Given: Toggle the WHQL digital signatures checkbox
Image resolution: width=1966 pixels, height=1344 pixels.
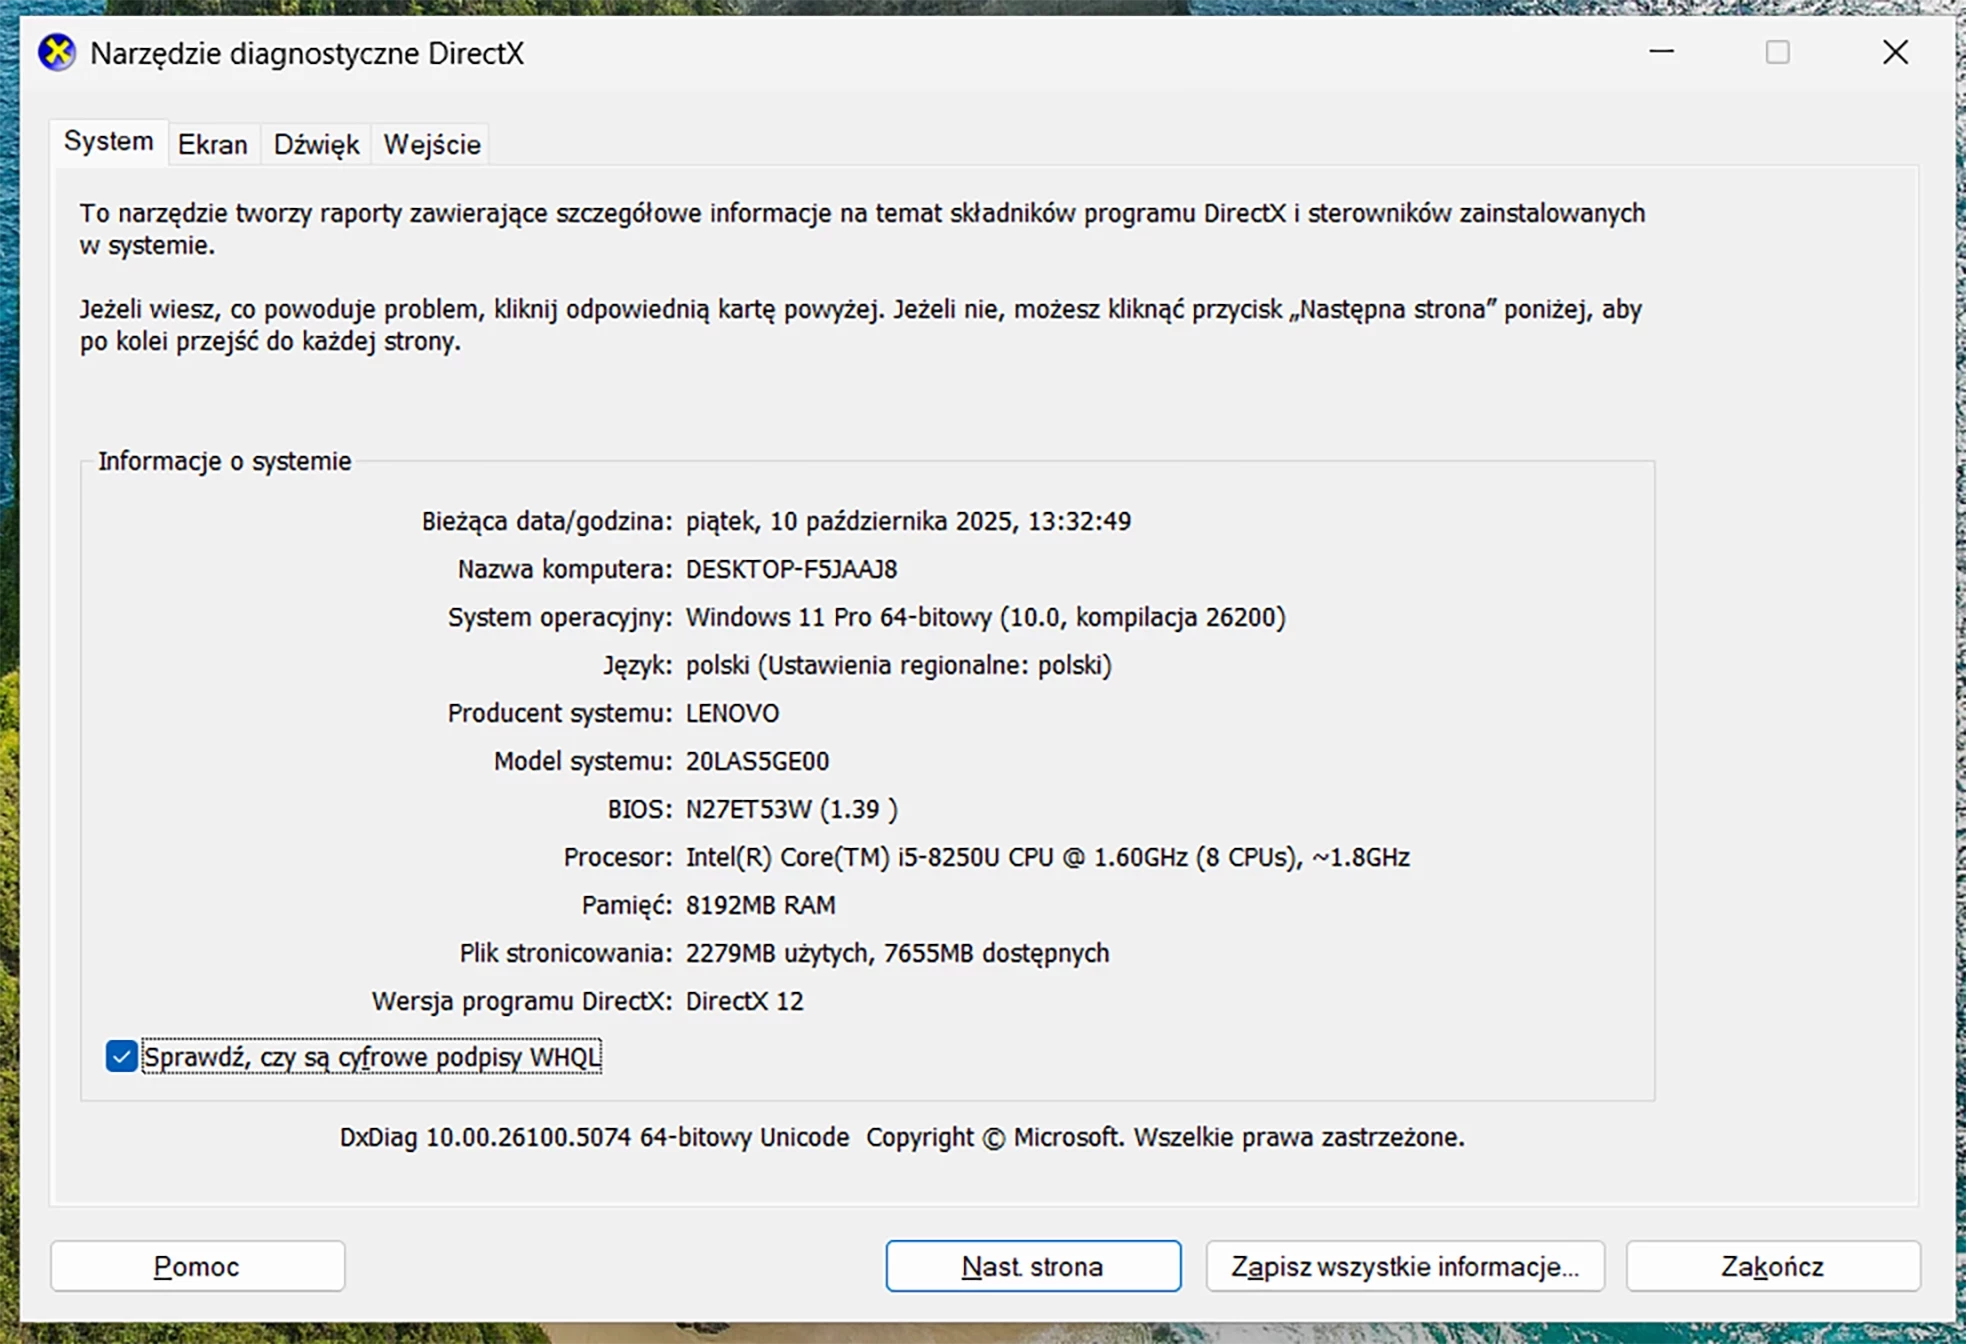Looking at the screenshot, I should point(121,1056).
